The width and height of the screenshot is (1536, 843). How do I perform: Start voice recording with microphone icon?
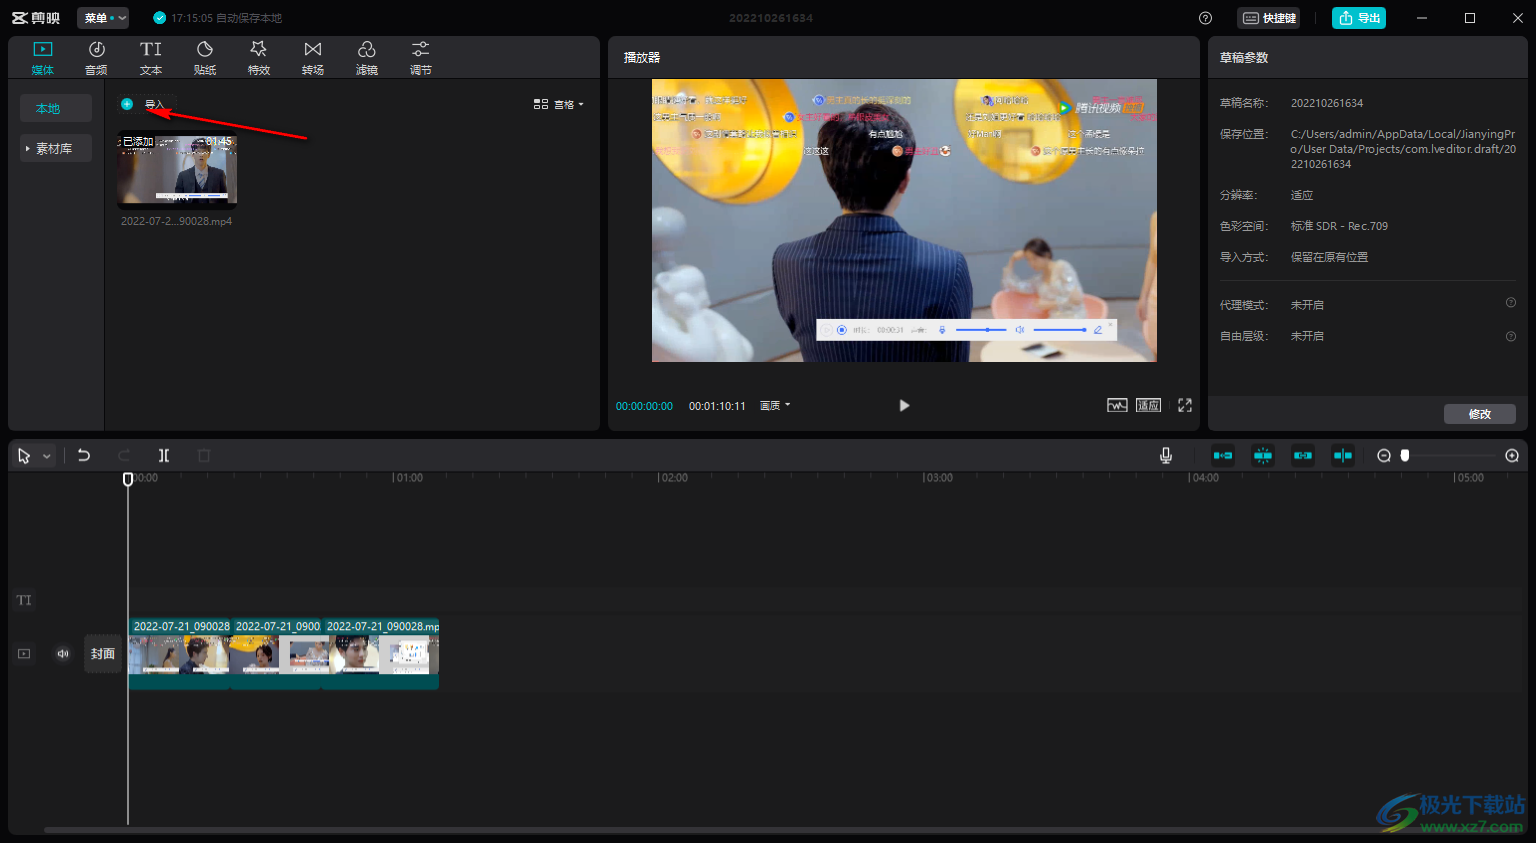pyautogui.click(x=1166, y=455)
